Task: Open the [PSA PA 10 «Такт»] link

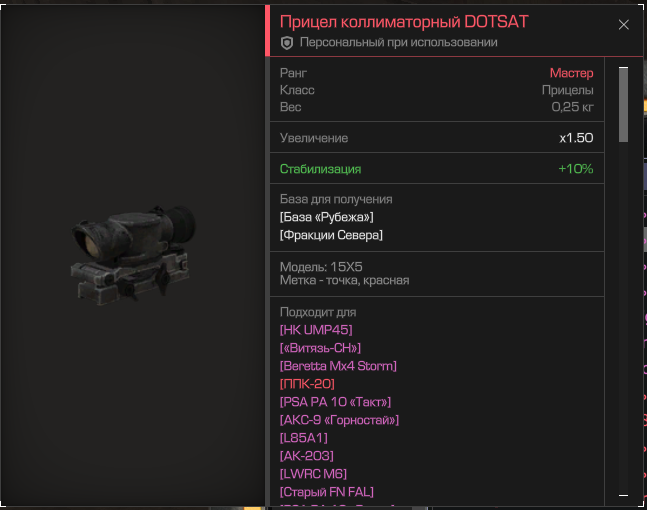Action: click(335, 402)
